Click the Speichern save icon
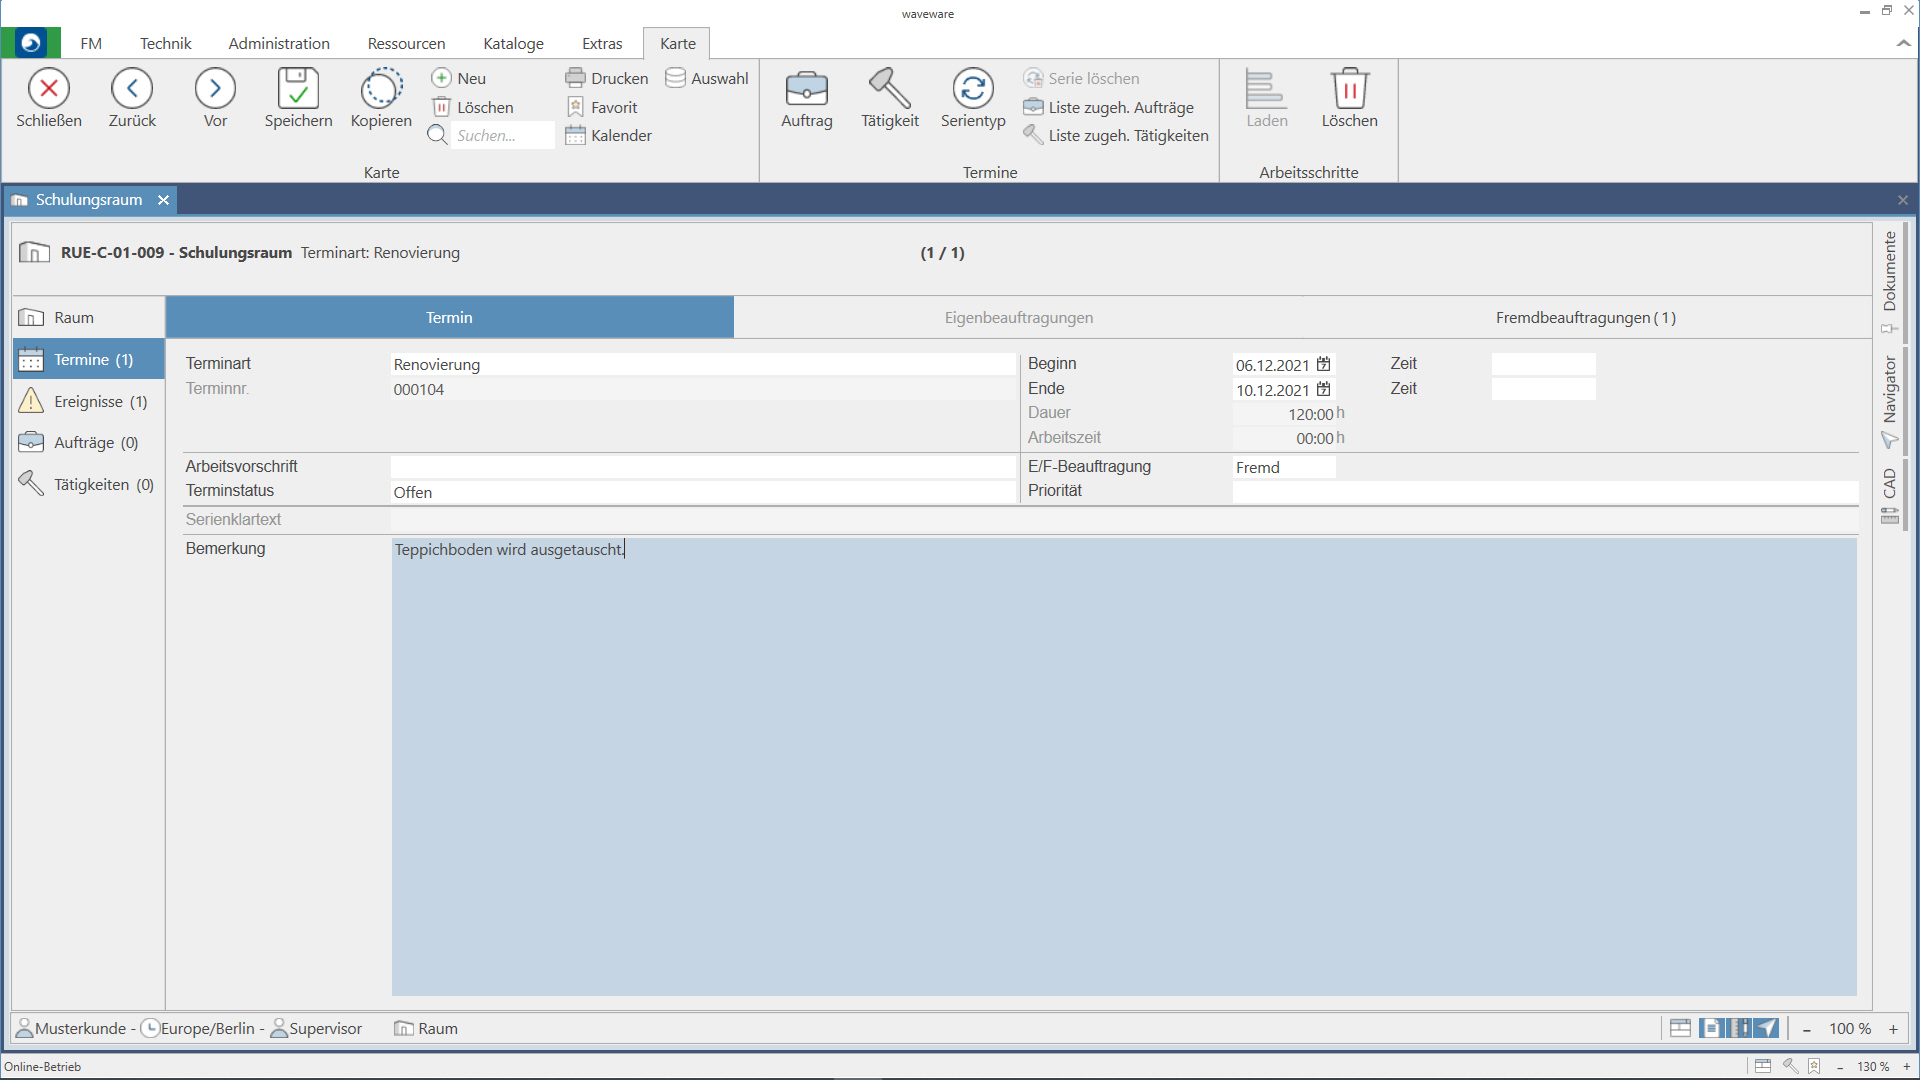1920x1080 pixels. coord(297,89)
